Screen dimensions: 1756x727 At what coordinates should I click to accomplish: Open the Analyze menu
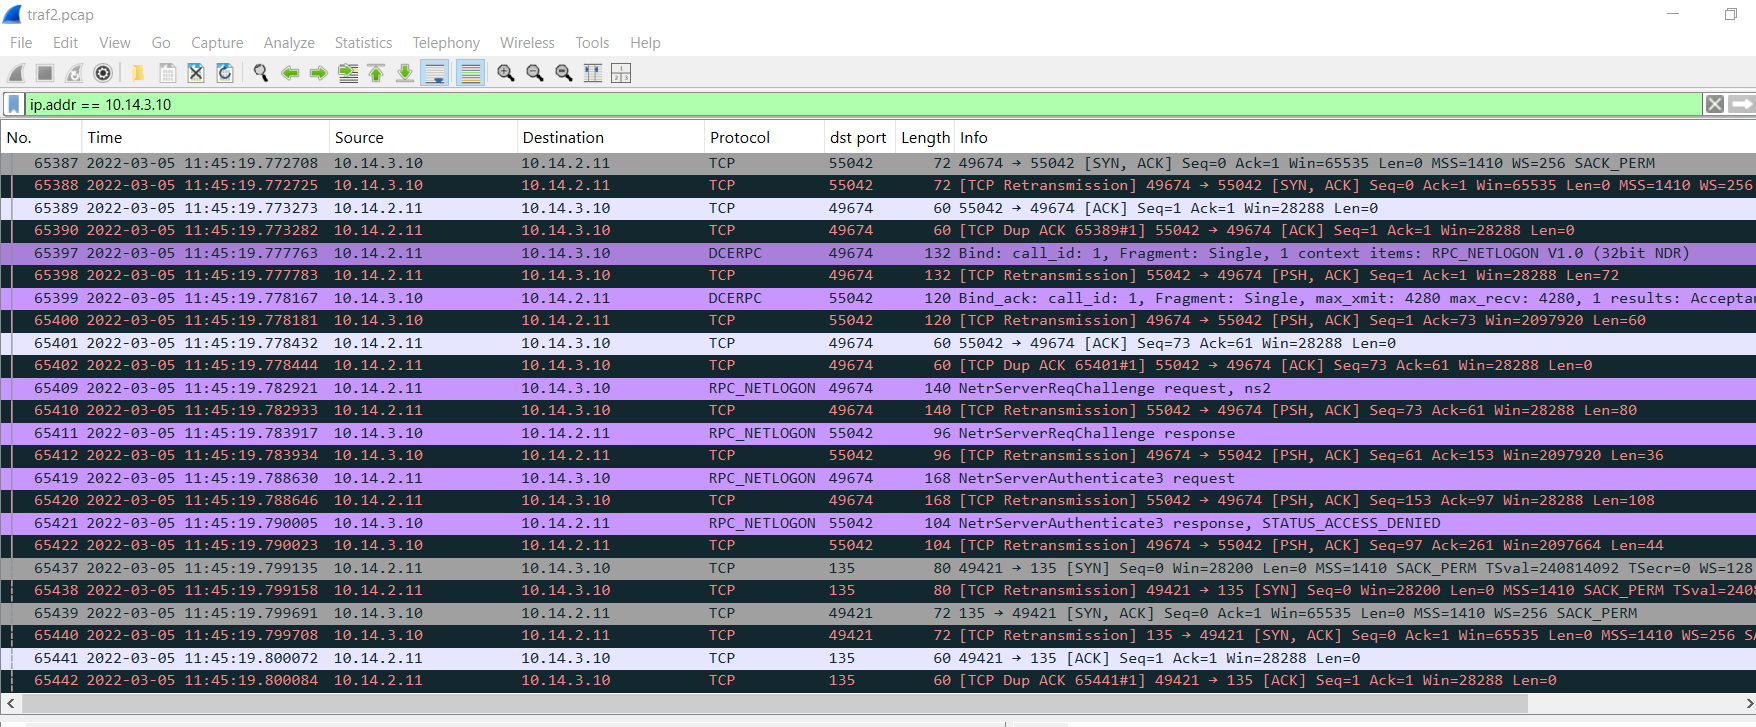coord(289,43)
